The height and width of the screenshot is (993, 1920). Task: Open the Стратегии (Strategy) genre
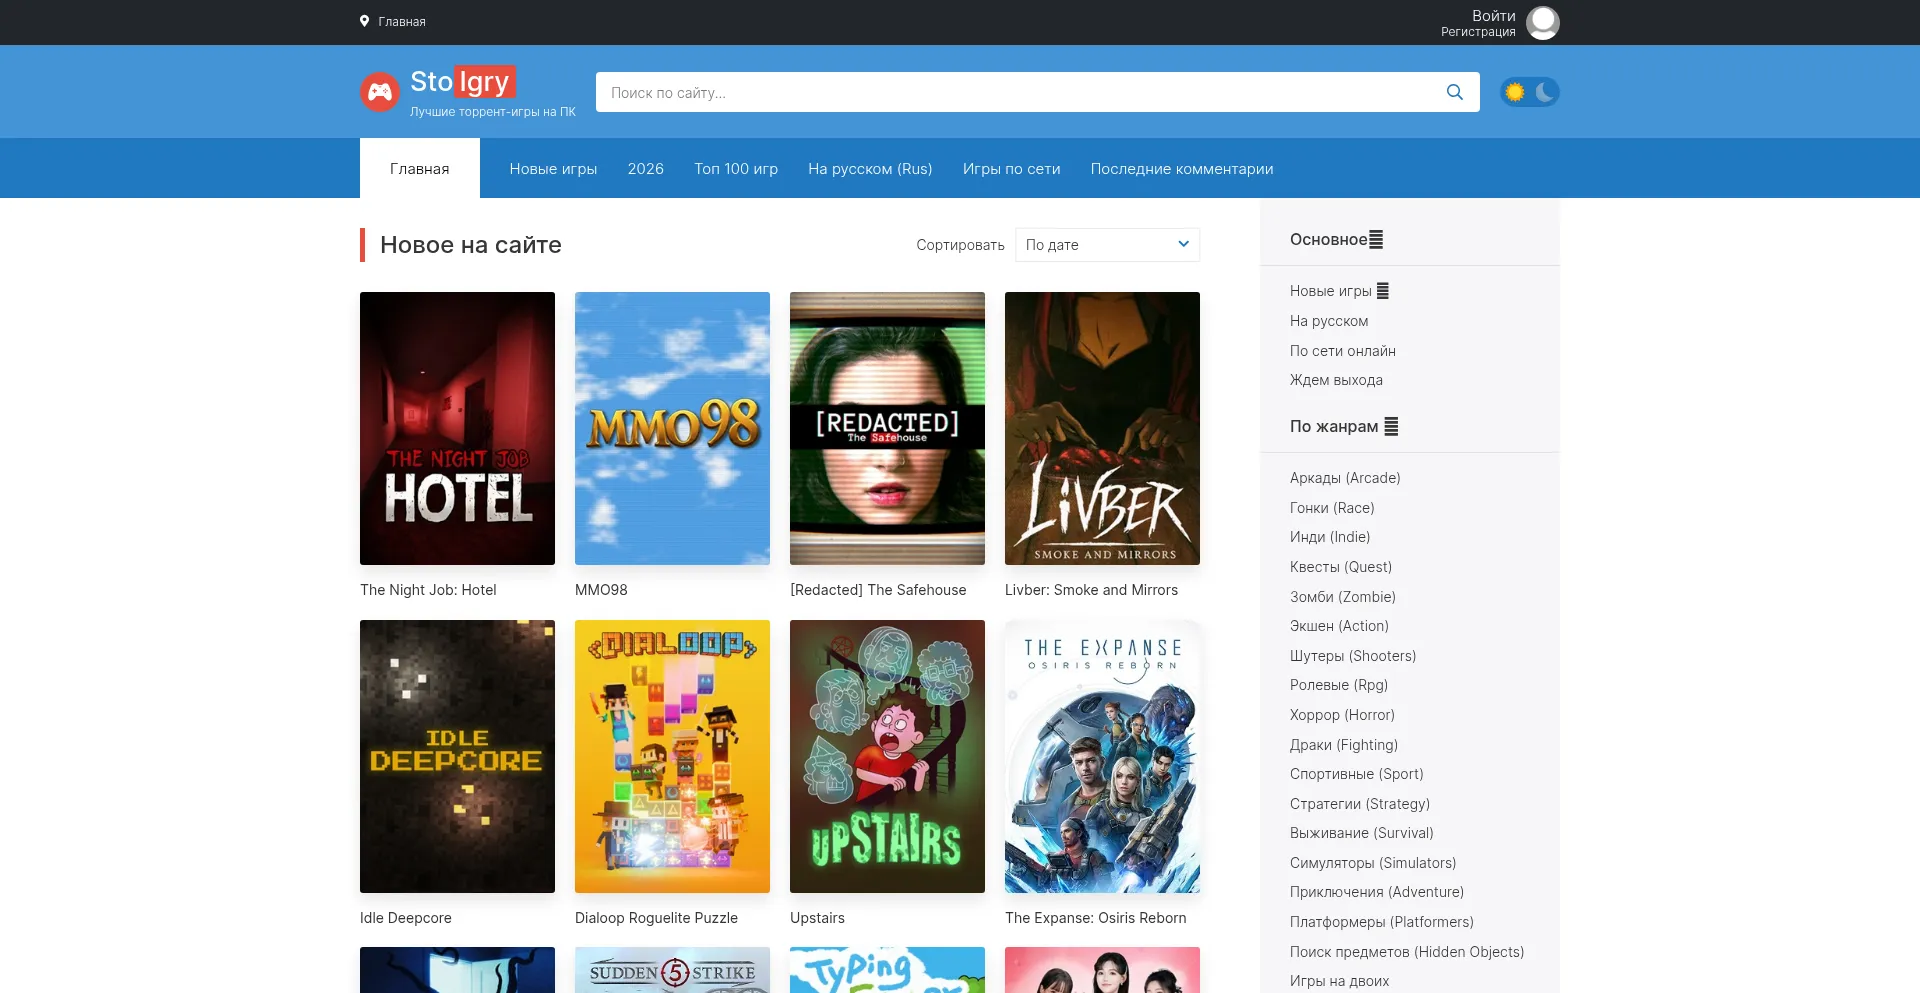coord(1360,804)
